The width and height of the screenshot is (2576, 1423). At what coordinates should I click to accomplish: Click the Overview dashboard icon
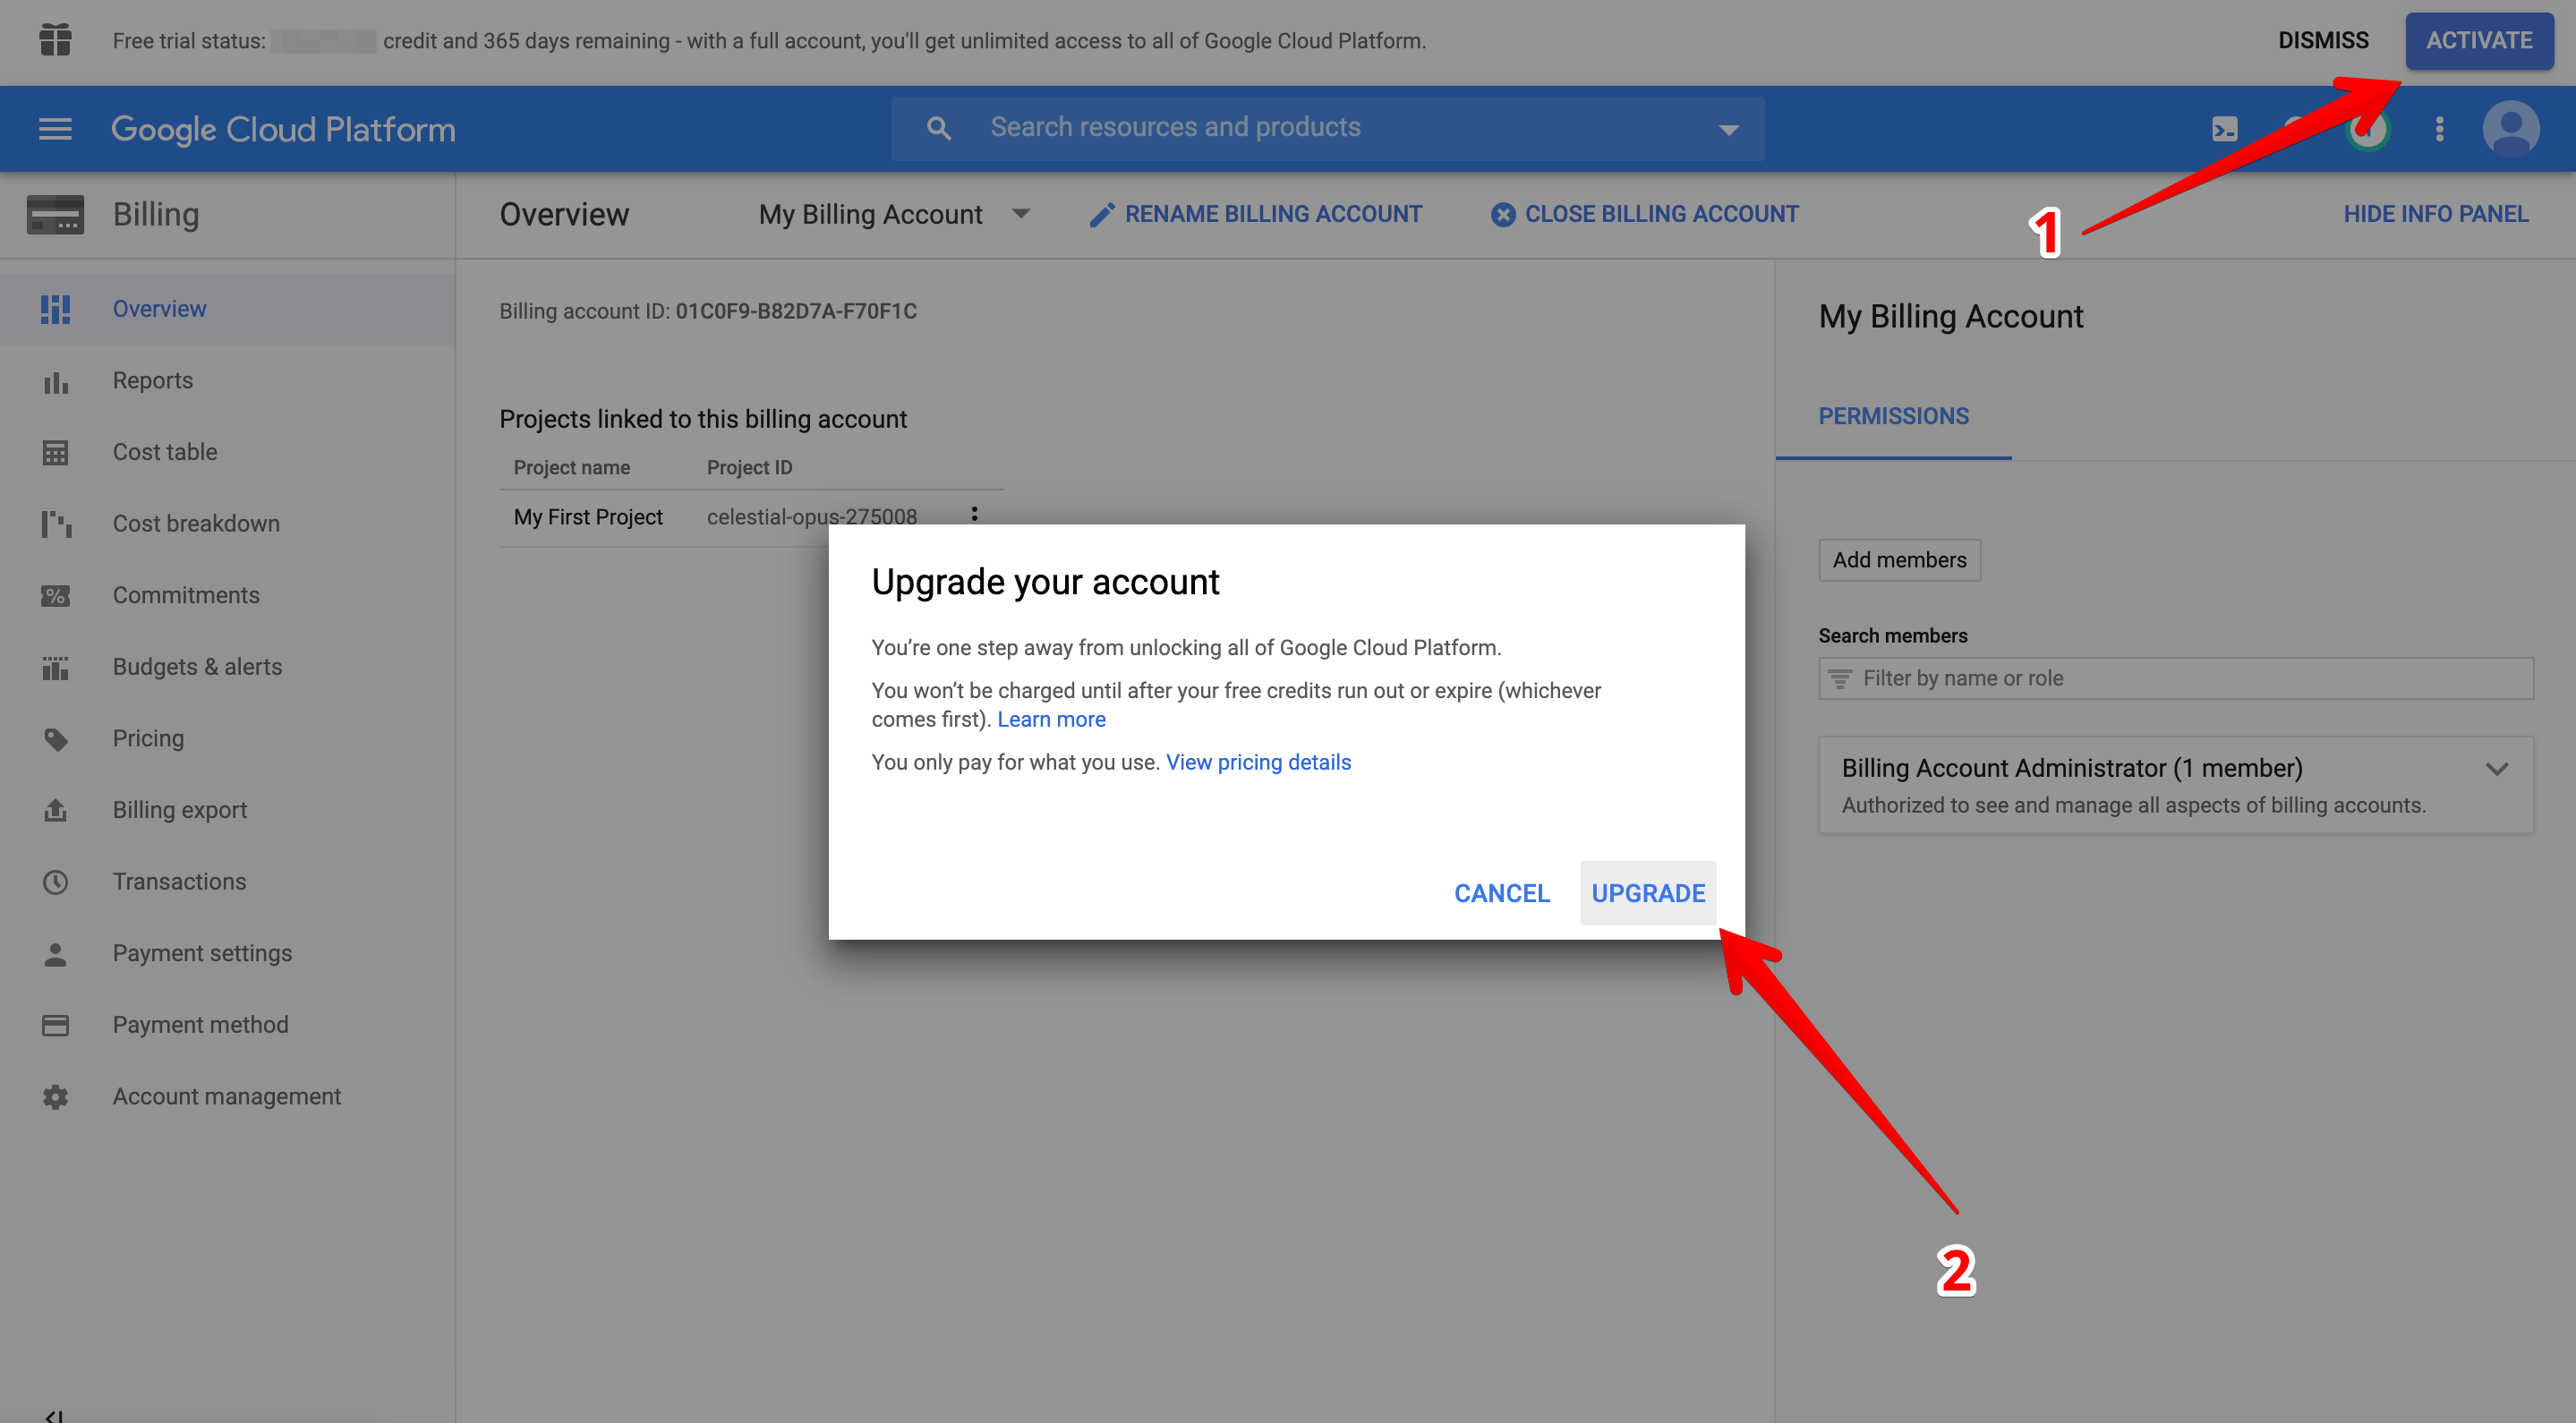55,309
